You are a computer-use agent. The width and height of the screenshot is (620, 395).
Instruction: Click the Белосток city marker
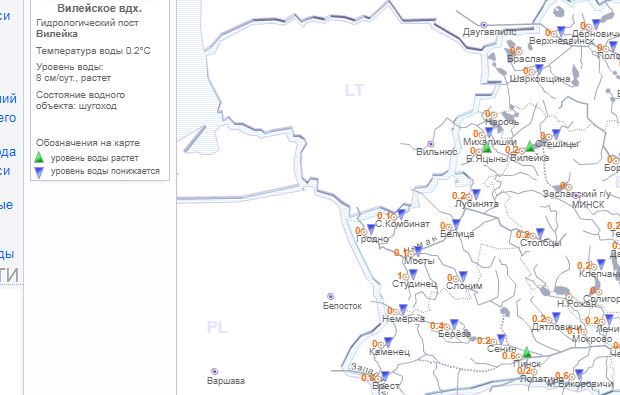331,296
